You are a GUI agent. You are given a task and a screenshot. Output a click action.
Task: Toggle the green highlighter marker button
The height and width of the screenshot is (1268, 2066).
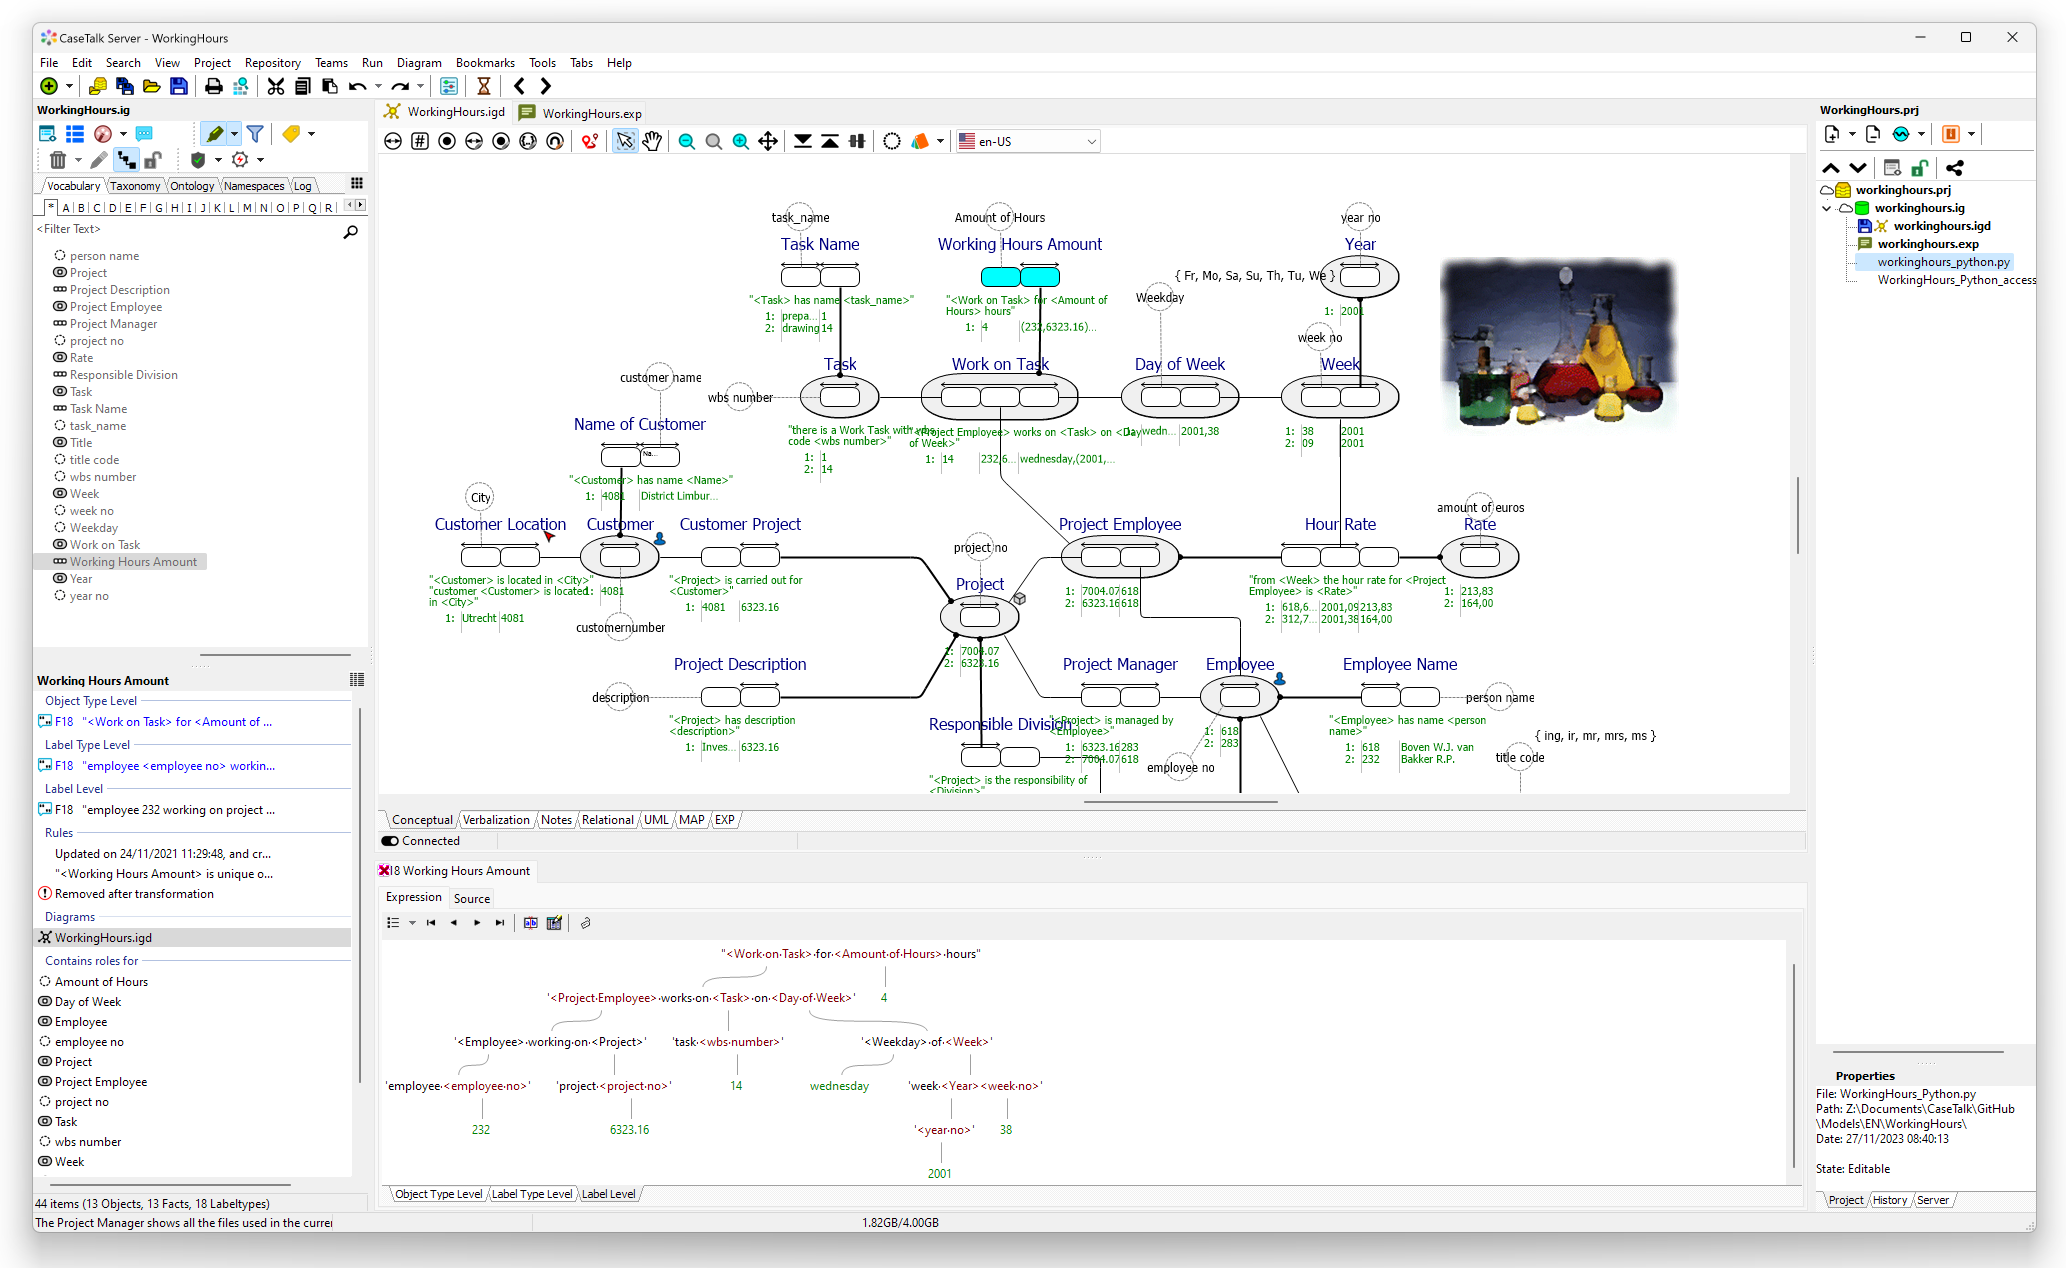click(x=214, y=133)
